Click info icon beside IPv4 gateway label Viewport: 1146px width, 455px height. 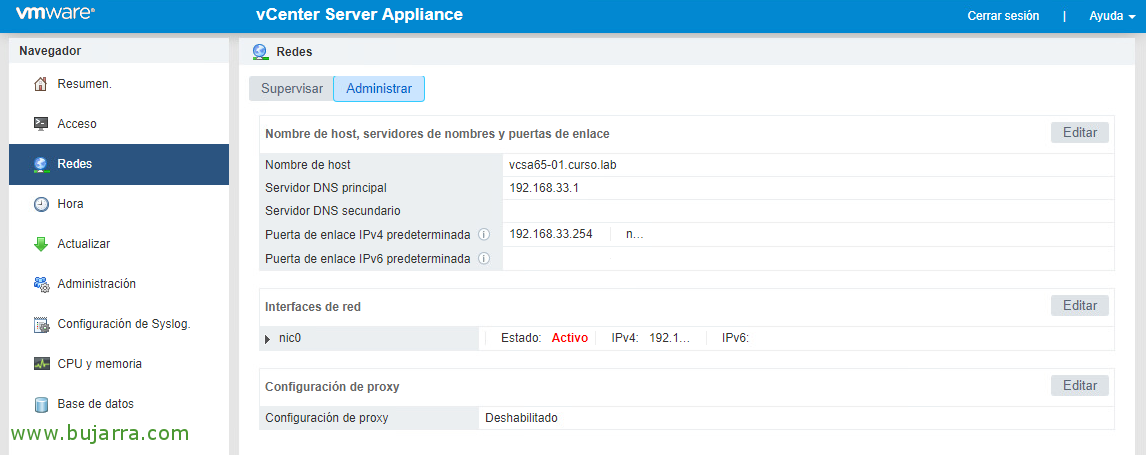coord(484,235)
